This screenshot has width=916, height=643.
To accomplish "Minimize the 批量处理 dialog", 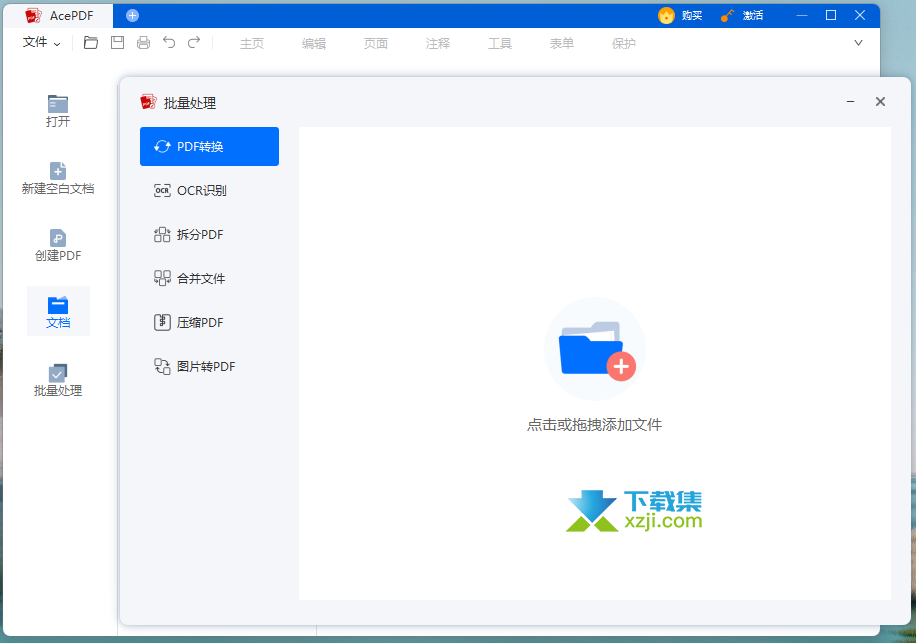I will coord(851,102).
